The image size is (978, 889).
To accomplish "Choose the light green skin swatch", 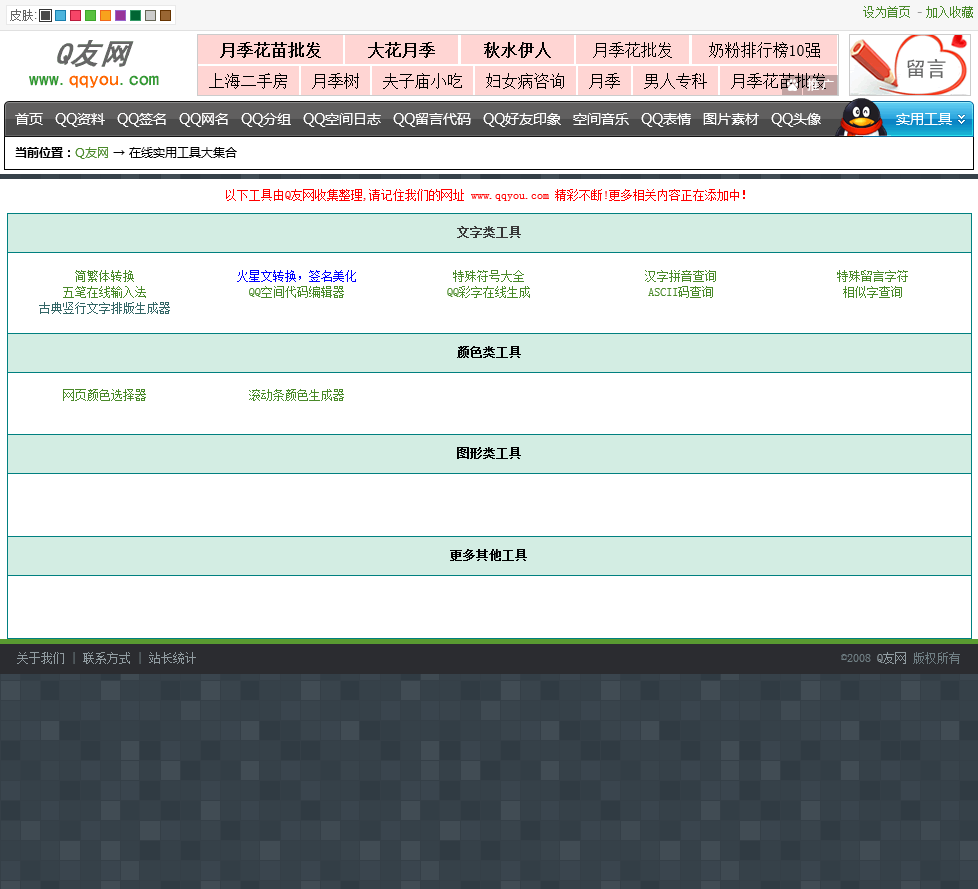I will (x=90, y=16).
